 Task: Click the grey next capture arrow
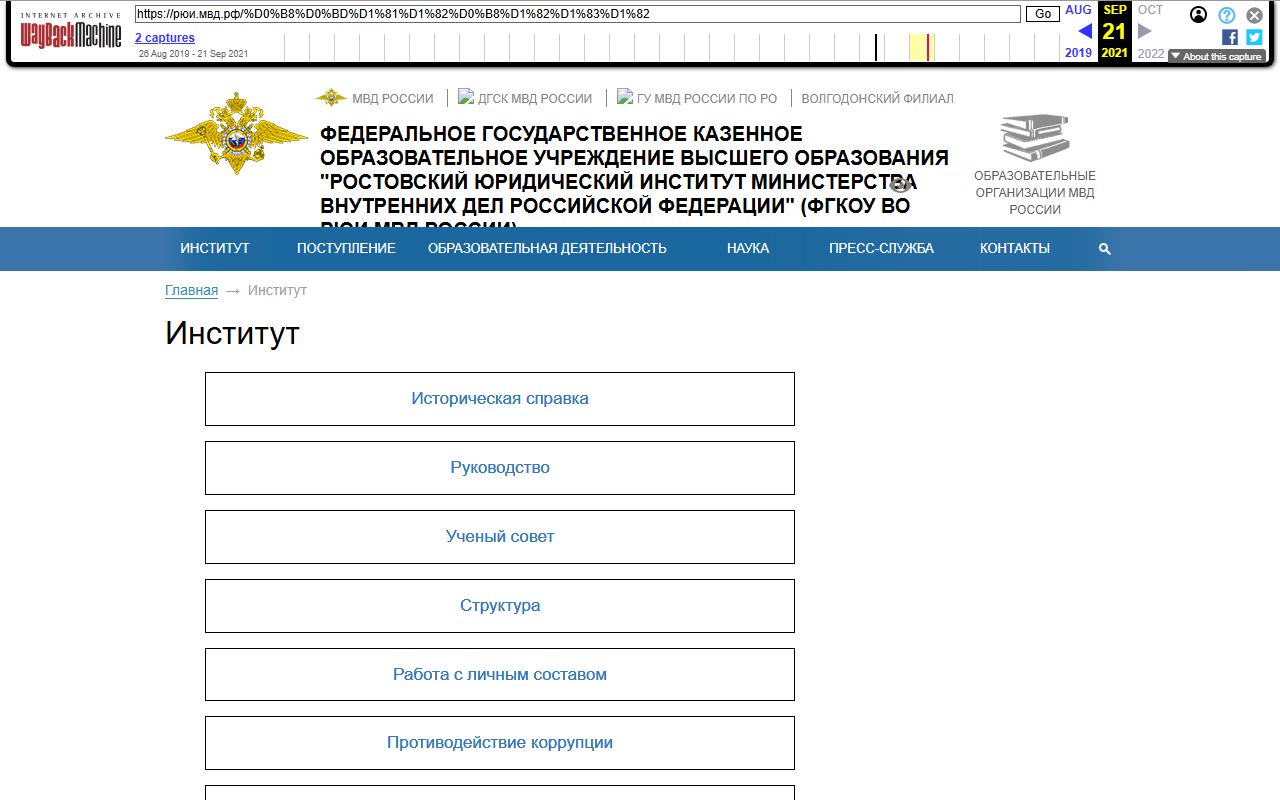pos(1145,31)
